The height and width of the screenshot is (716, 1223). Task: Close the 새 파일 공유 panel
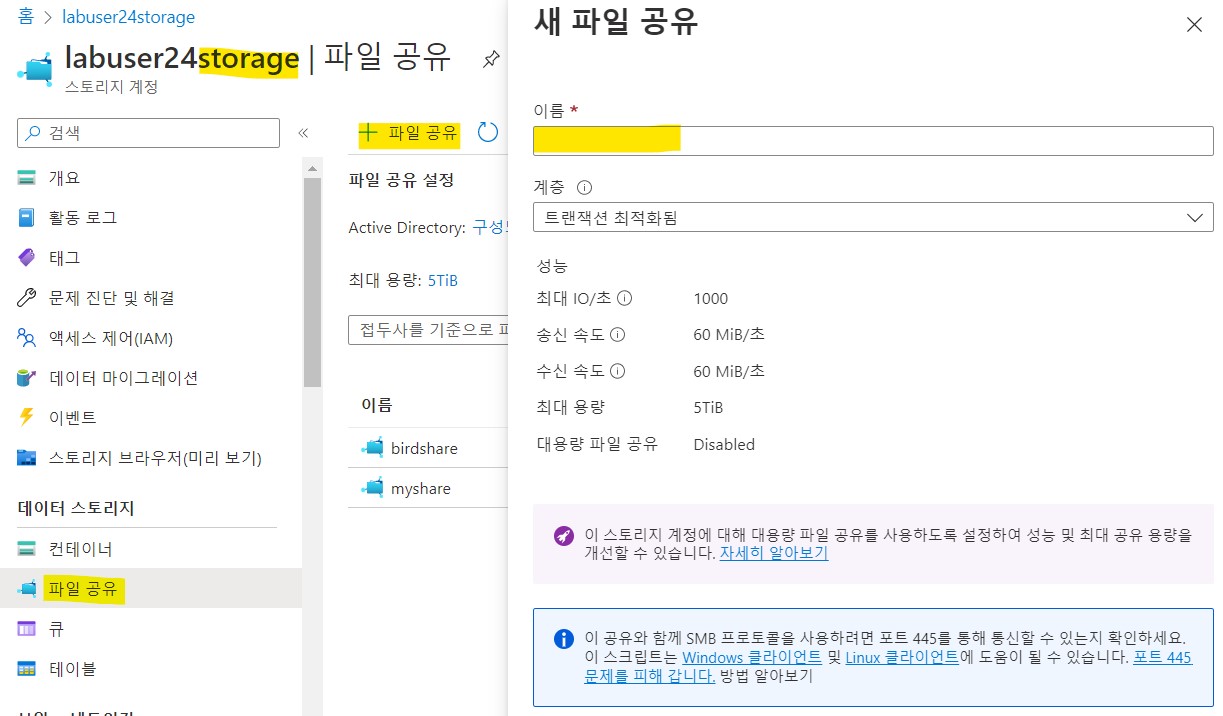coord(1194,25)
